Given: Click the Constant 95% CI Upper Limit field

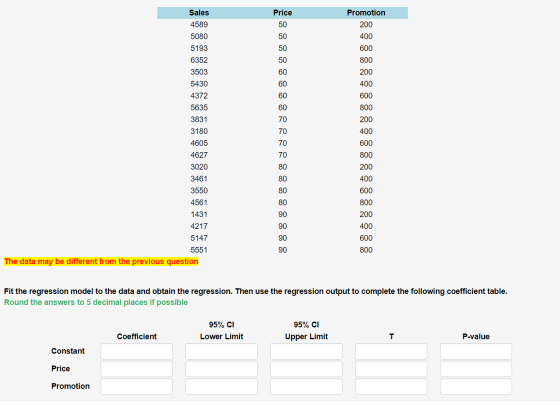Looking at the screenshot, I should coord(306,351).
